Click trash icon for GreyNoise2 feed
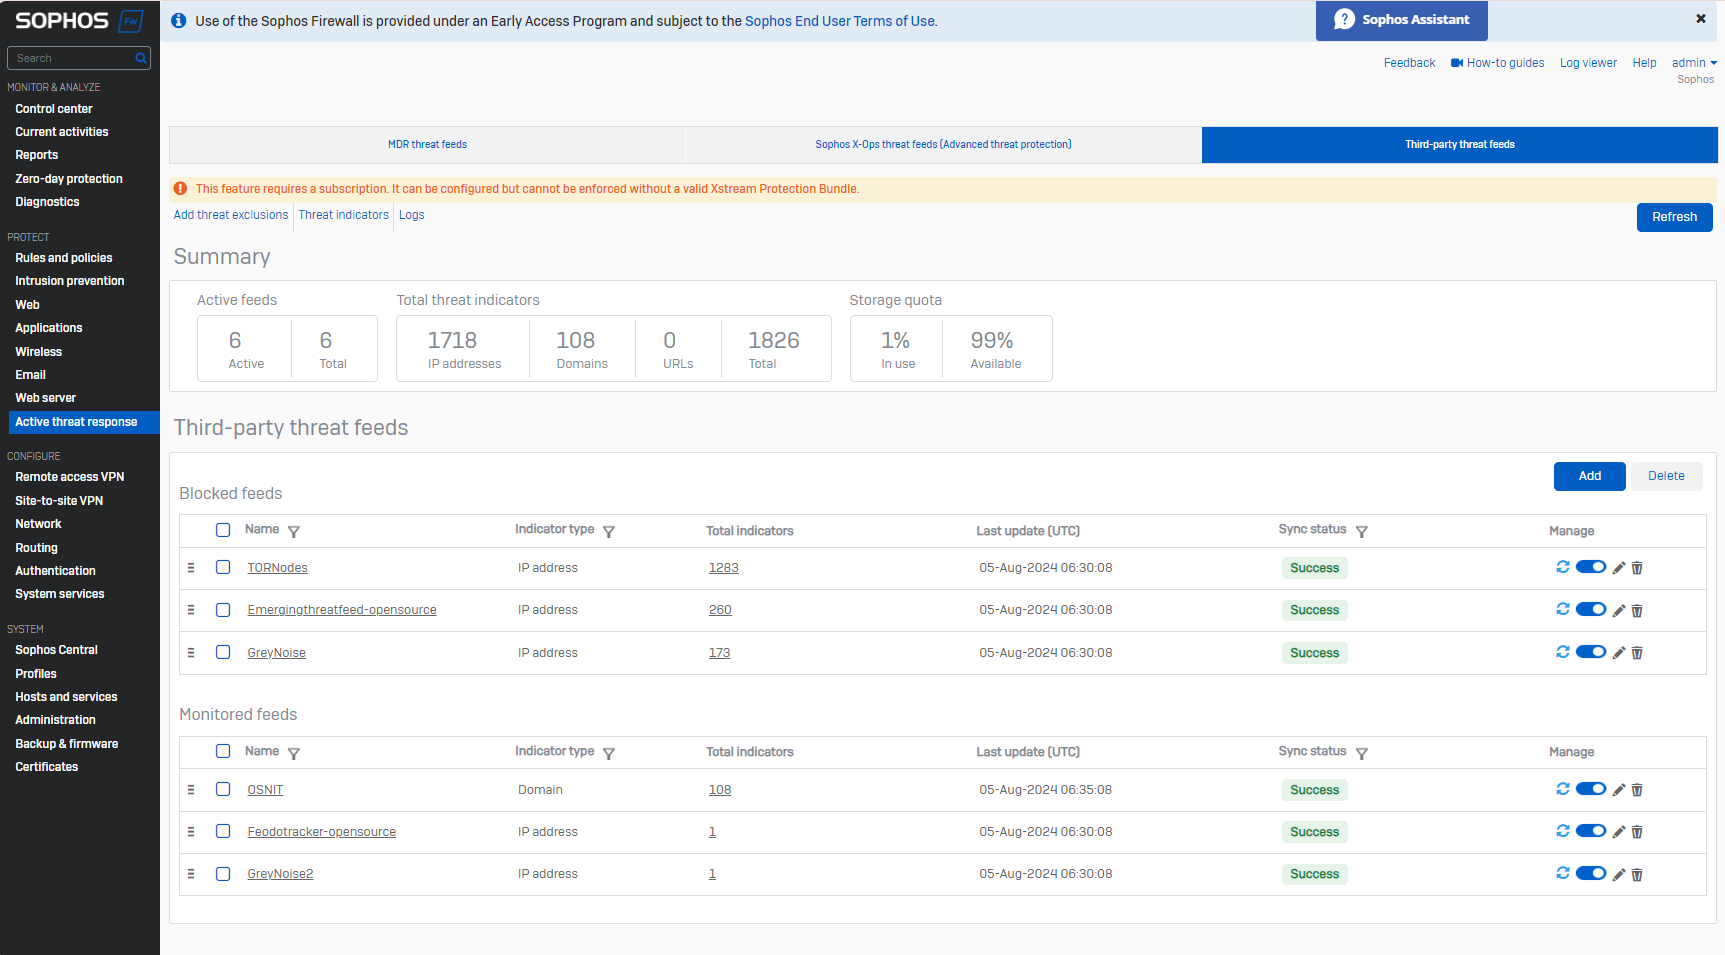Image resolution: width=1725 pixels, height=955 pixels. (x=1637, y=875)
